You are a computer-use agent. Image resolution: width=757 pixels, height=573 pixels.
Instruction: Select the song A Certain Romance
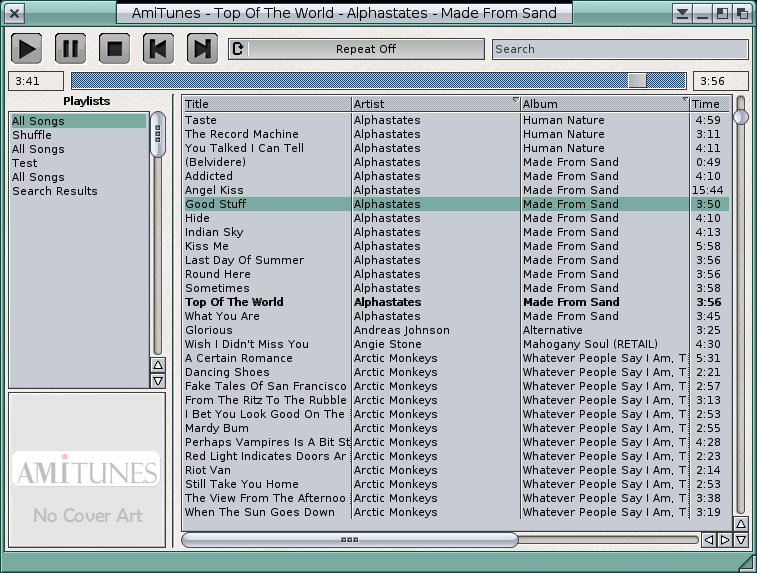(456, 358)
